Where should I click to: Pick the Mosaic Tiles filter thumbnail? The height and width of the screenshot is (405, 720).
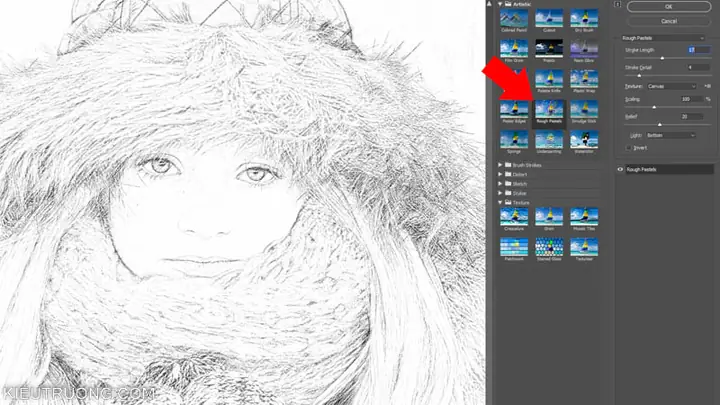[584, 217]
